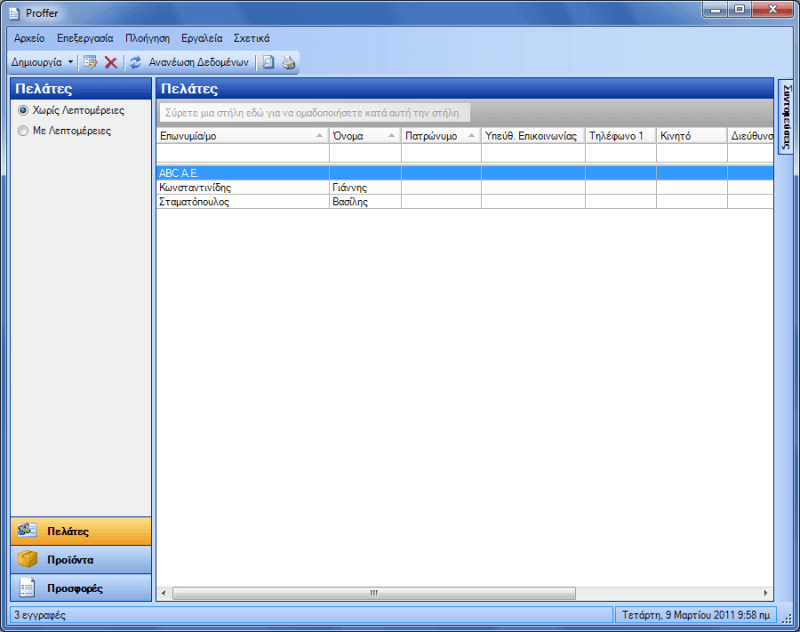Click the filter field under Όνομα column
800x632 pixels.
(x=365, y=153)
